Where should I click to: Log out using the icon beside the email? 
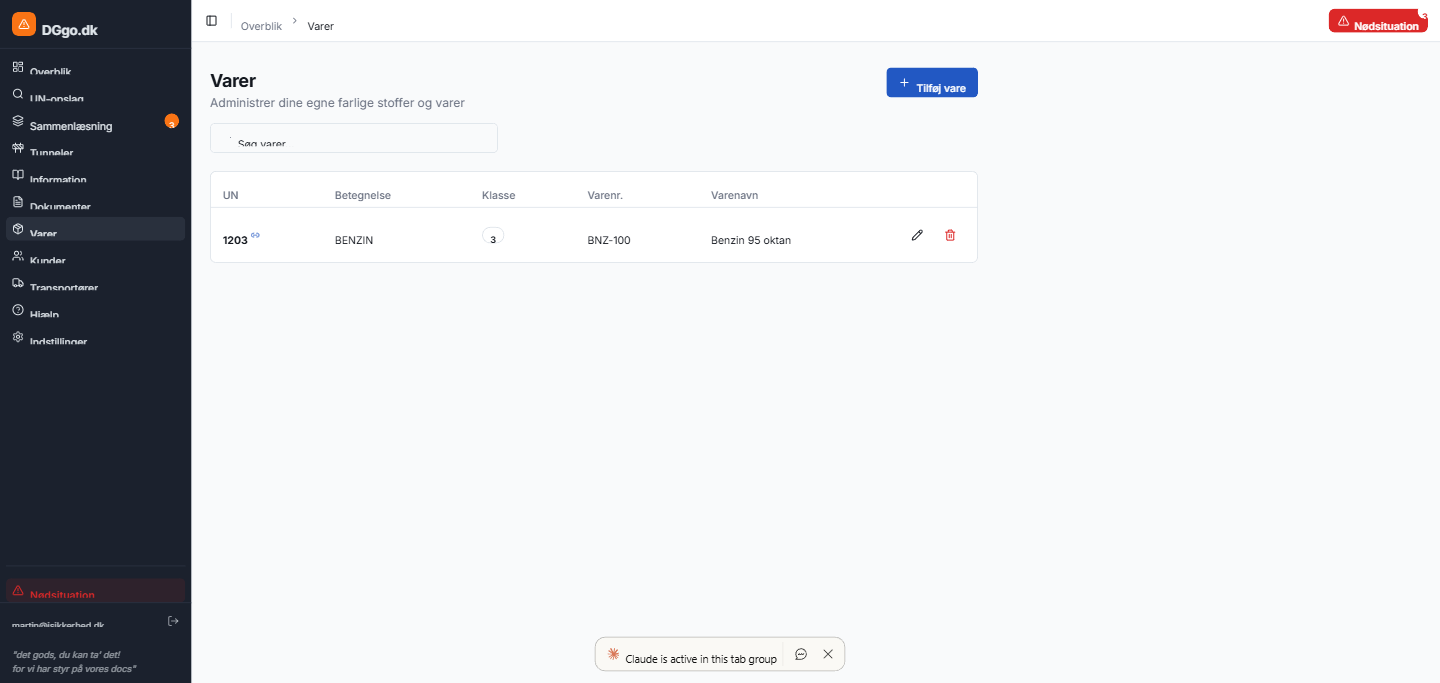(173, 621)
